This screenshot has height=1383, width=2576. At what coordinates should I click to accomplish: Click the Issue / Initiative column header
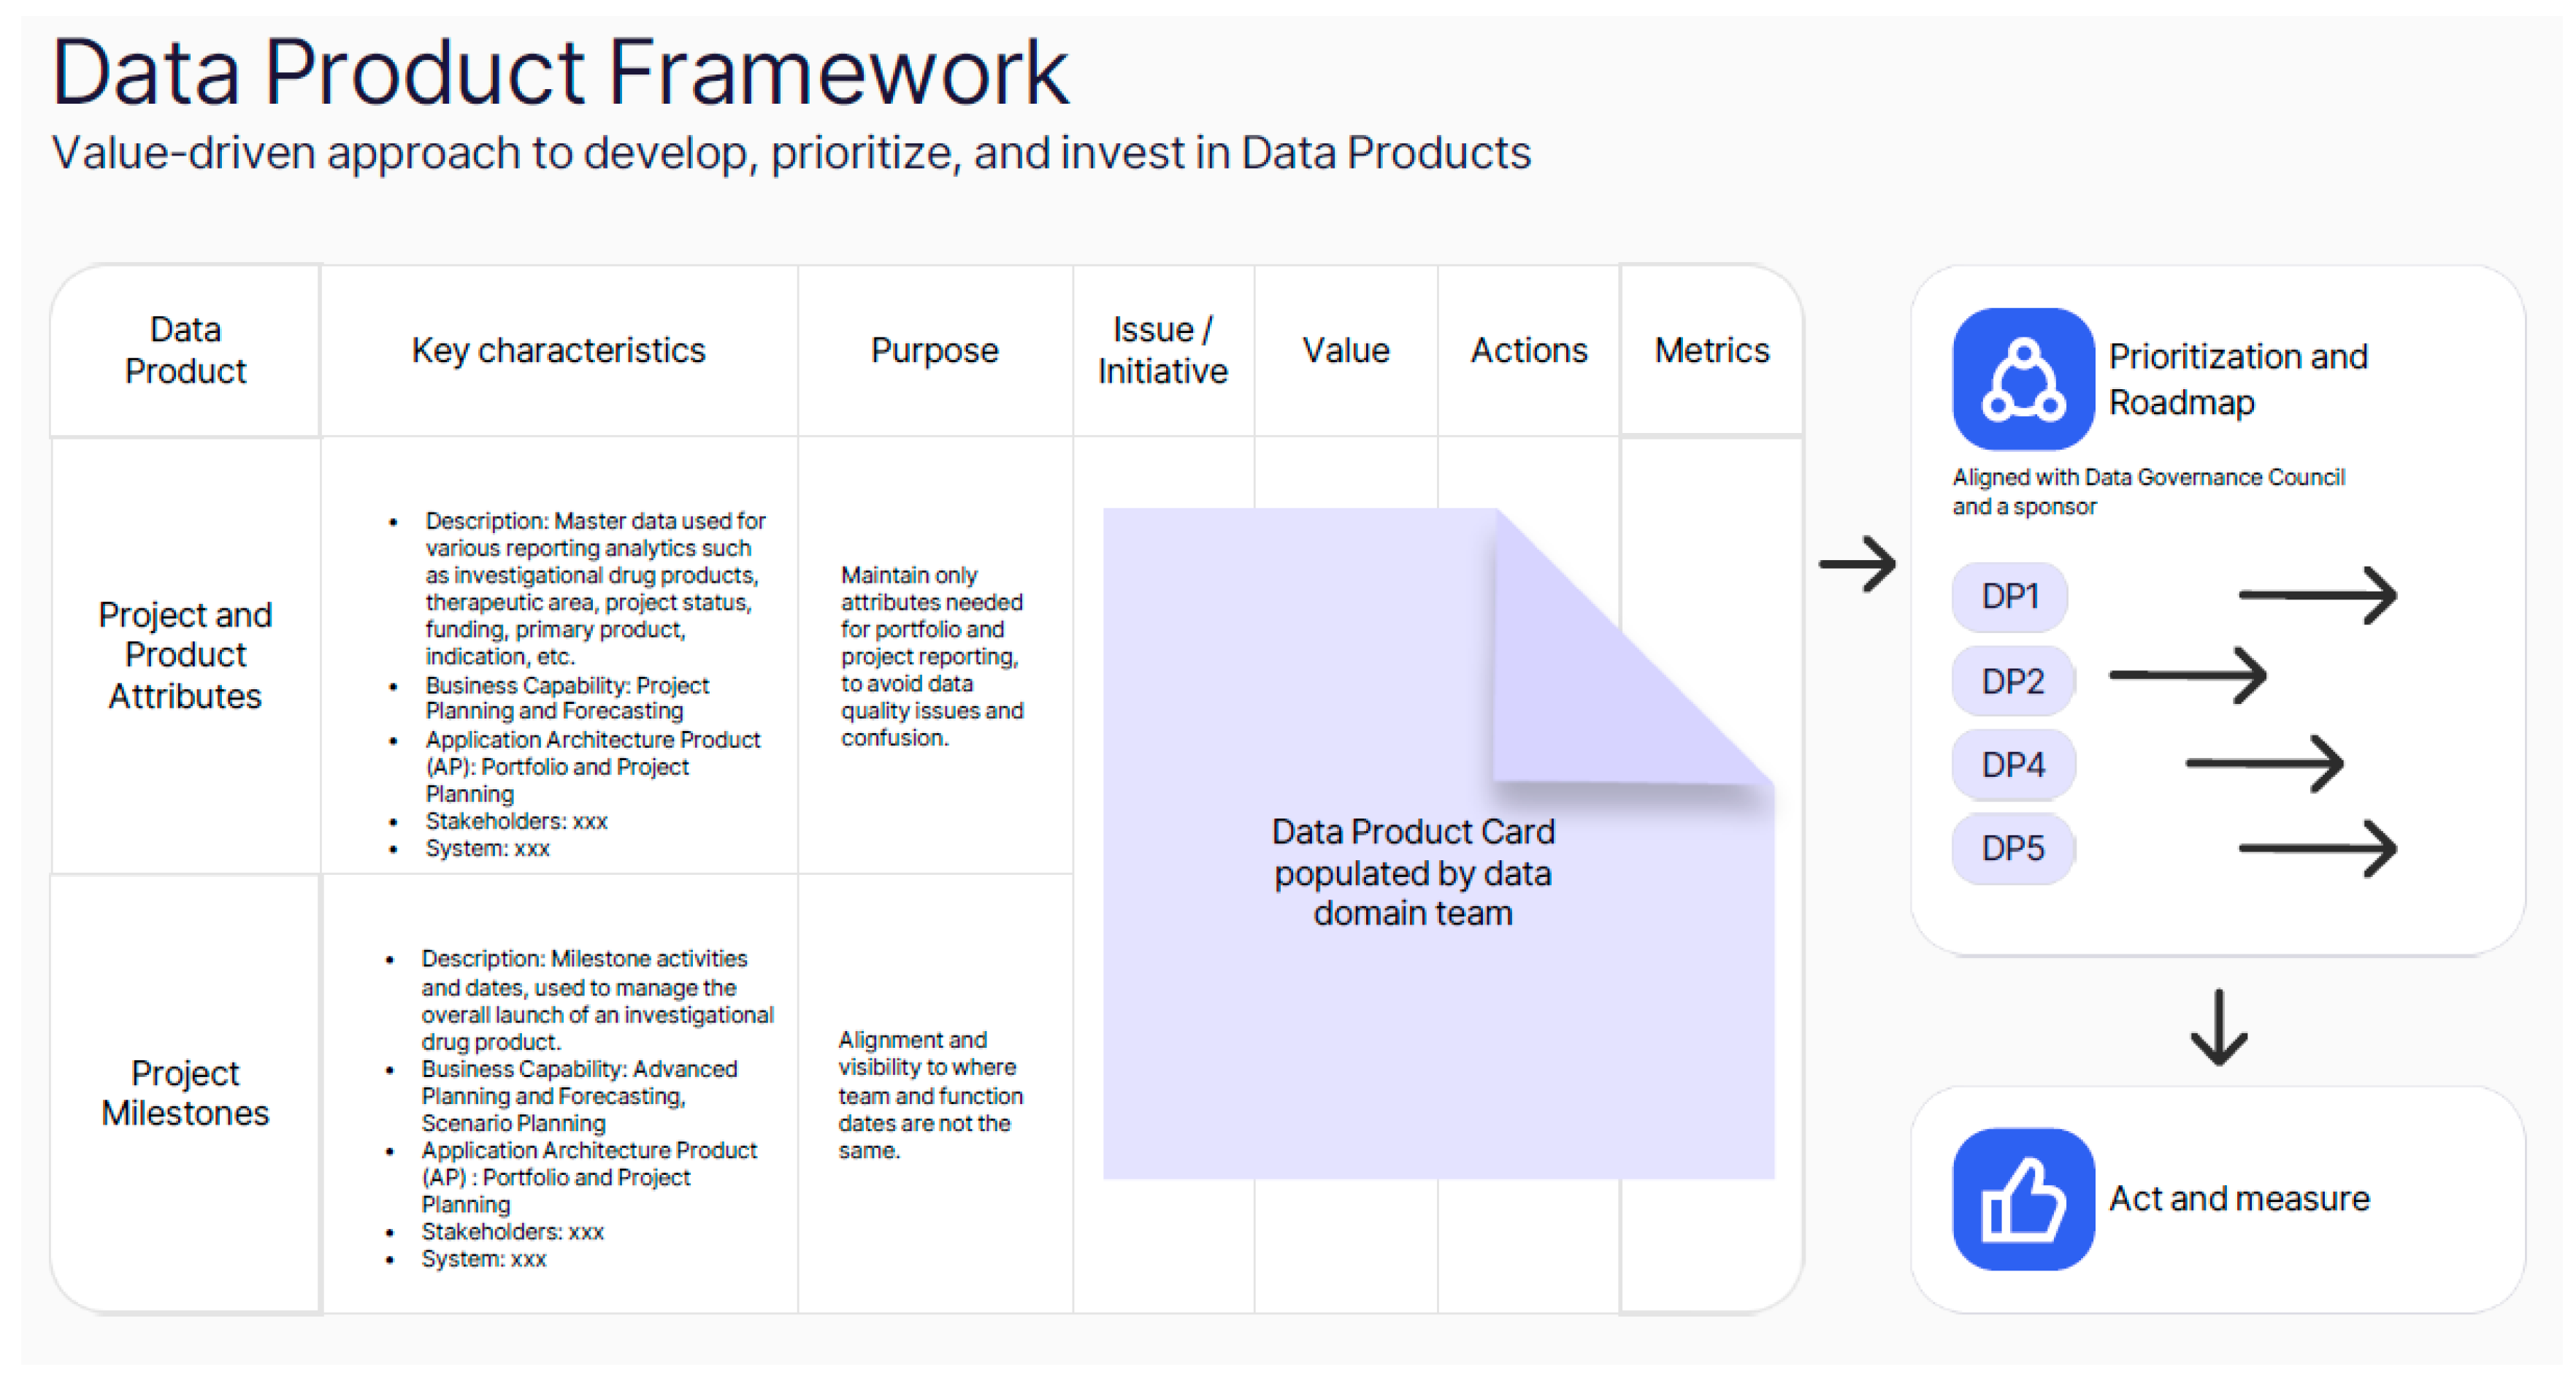click(1162, 351)
